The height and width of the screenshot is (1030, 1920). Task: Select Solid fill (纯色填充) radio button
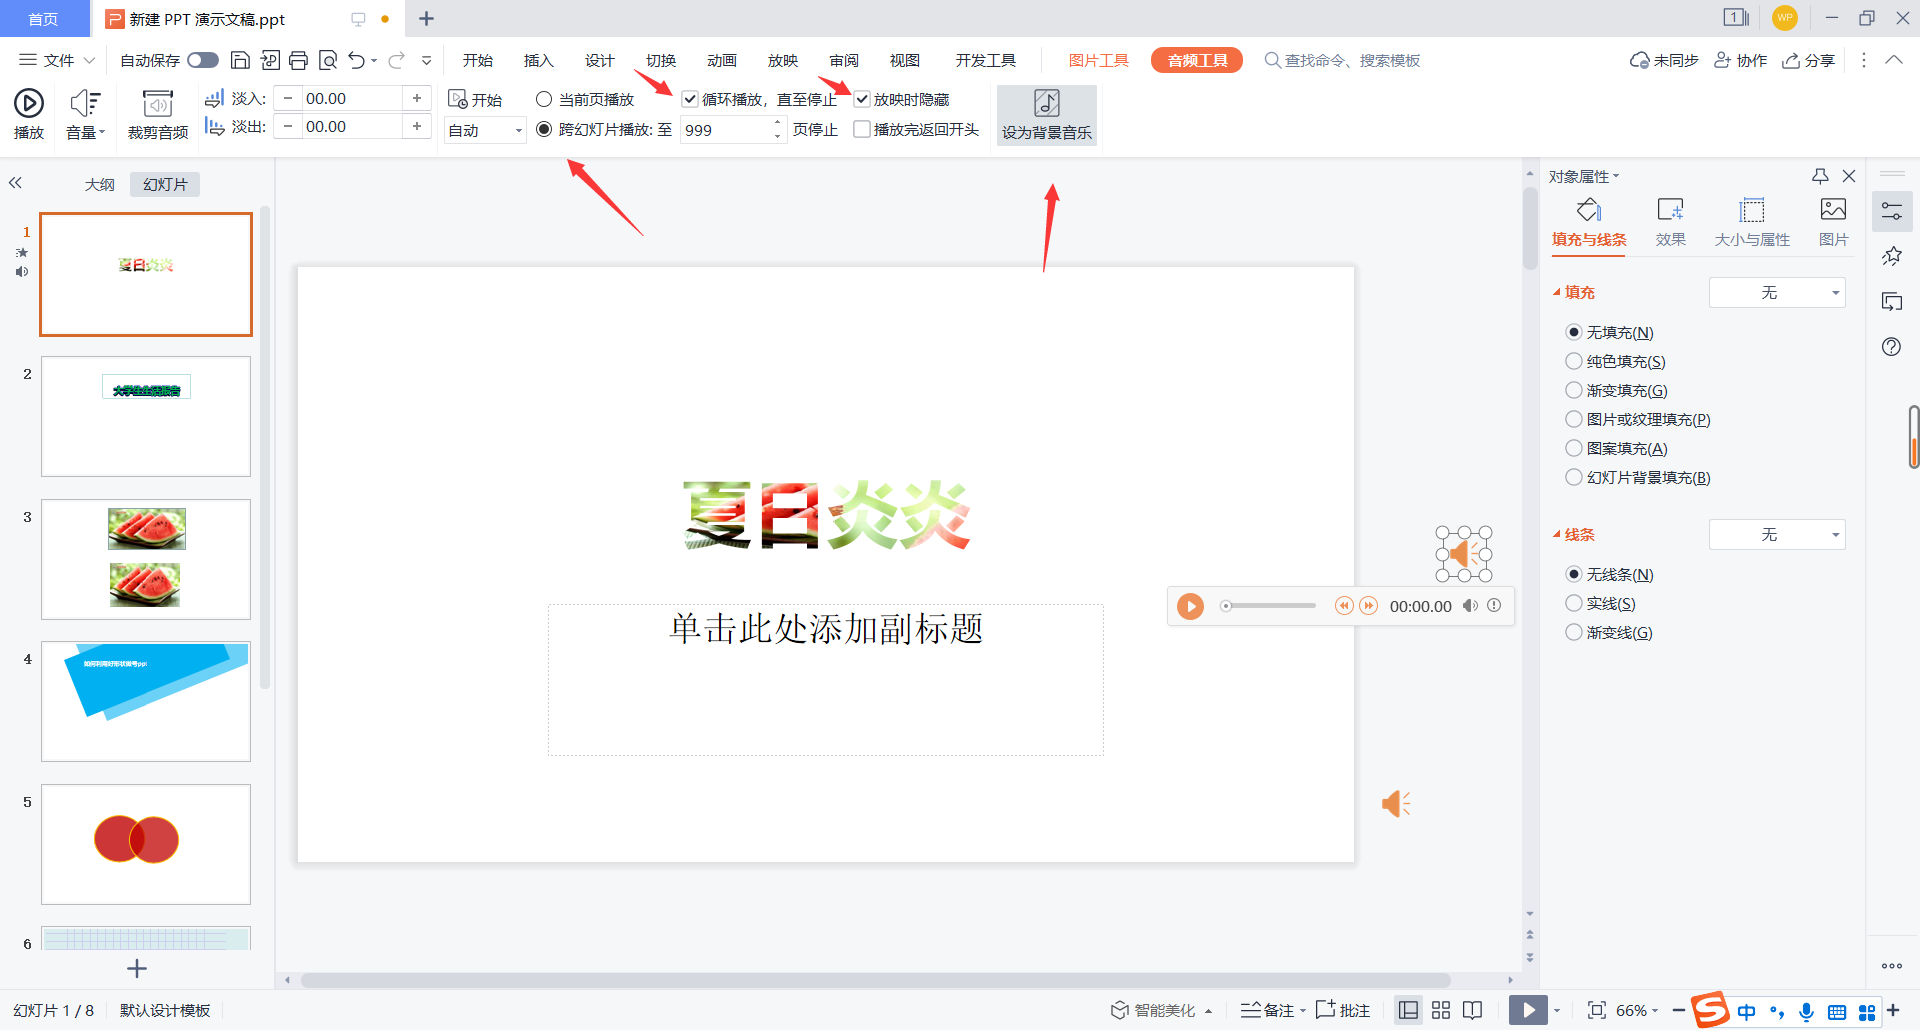pyautogui.click(x=1574, y=361)
